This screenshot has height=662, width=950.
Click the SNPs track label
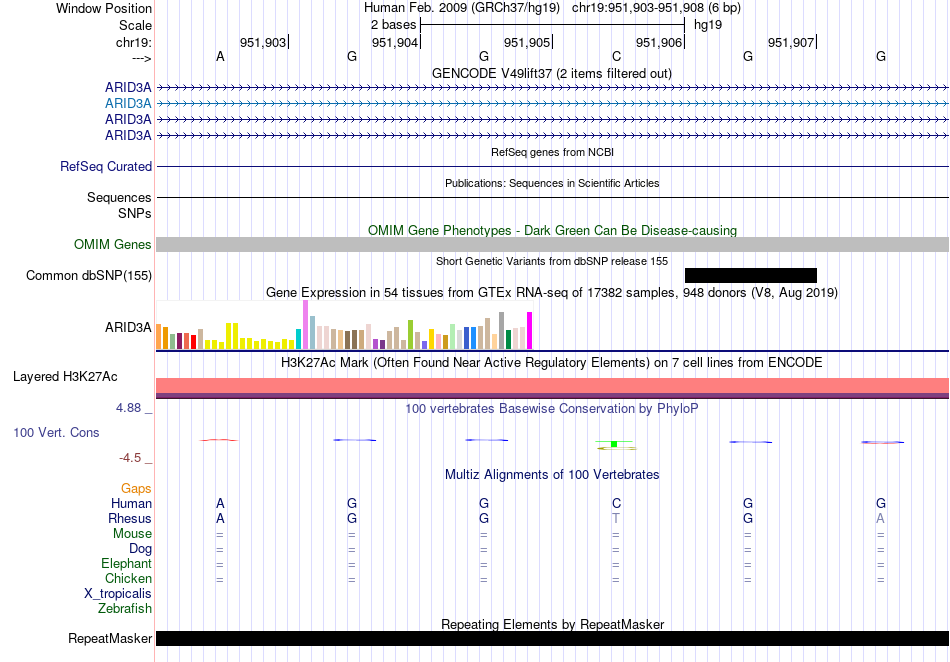click(135, 213)
